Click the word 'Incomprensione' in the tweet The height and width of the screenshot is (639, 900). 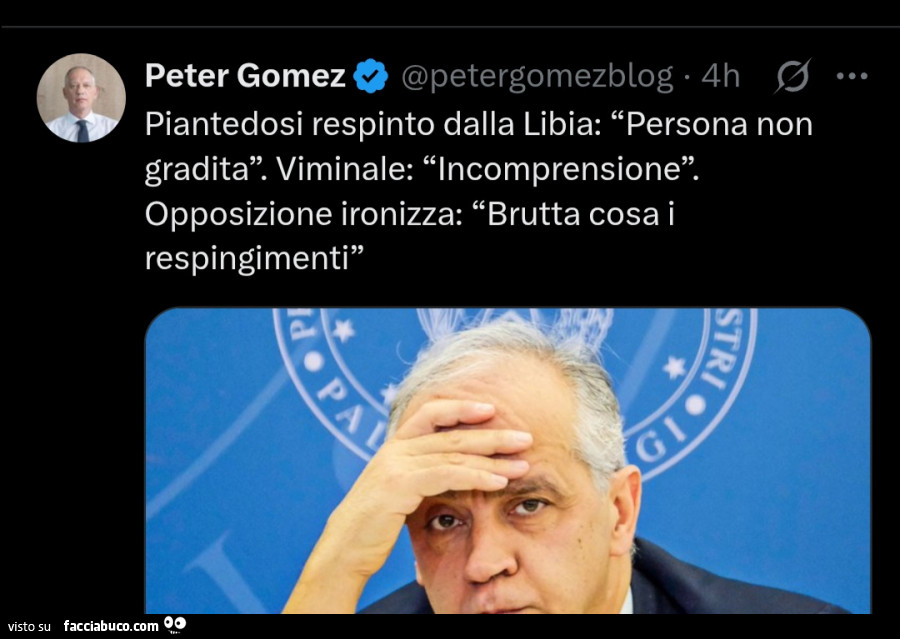point(560,169)
